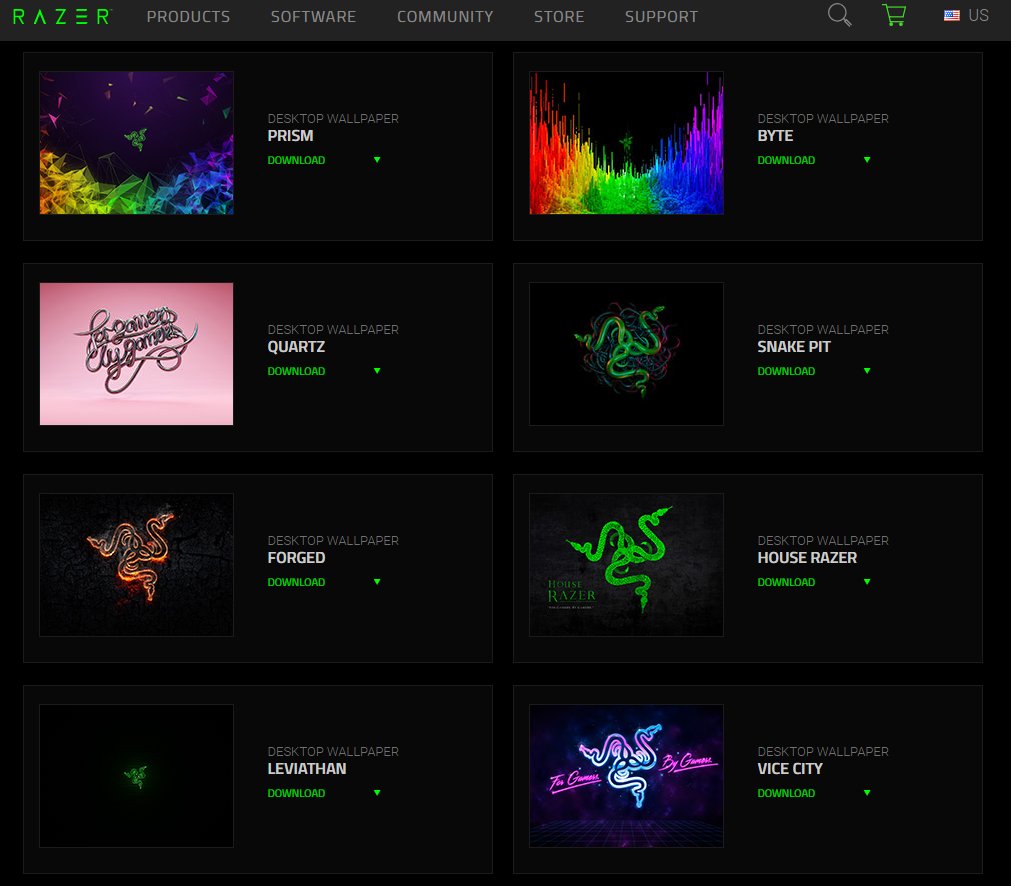Open the House Razer wallpaper thumbnail

tap(626, 565)
